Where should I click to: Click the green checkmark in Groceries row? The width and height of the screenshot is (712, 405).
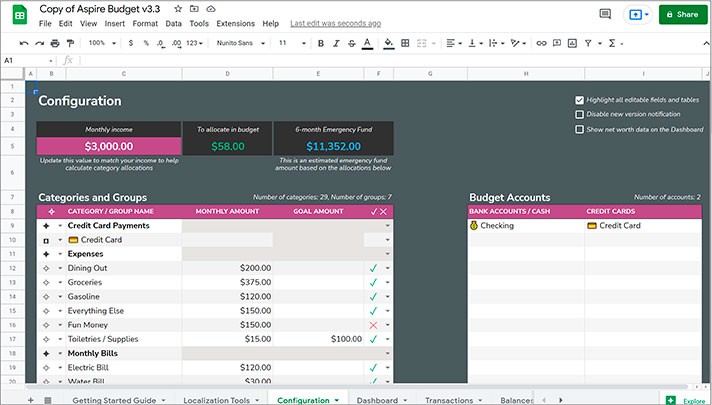[373, 282]
